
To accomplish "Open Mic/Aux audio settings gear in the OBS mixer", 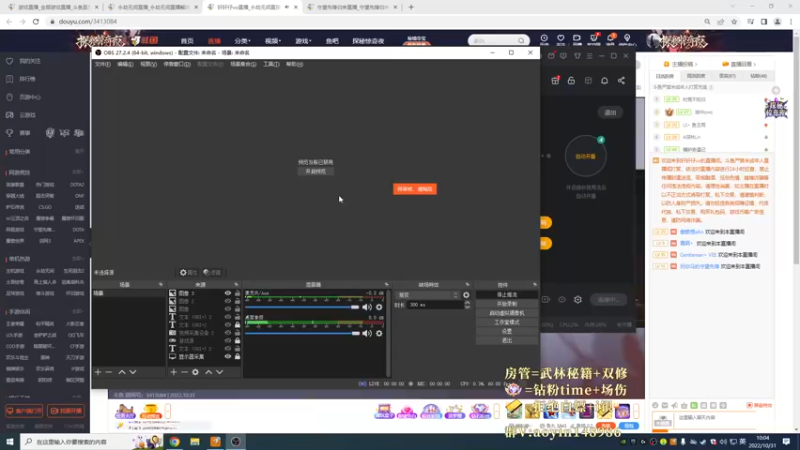I will [x=379, y=307].
